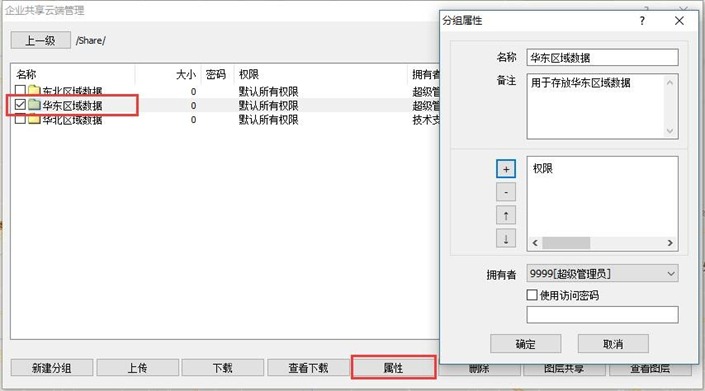Screen dimensions: 705x391
Task: Click the 查看图层 button behind the dialog
Action: [x=650, y=369]
